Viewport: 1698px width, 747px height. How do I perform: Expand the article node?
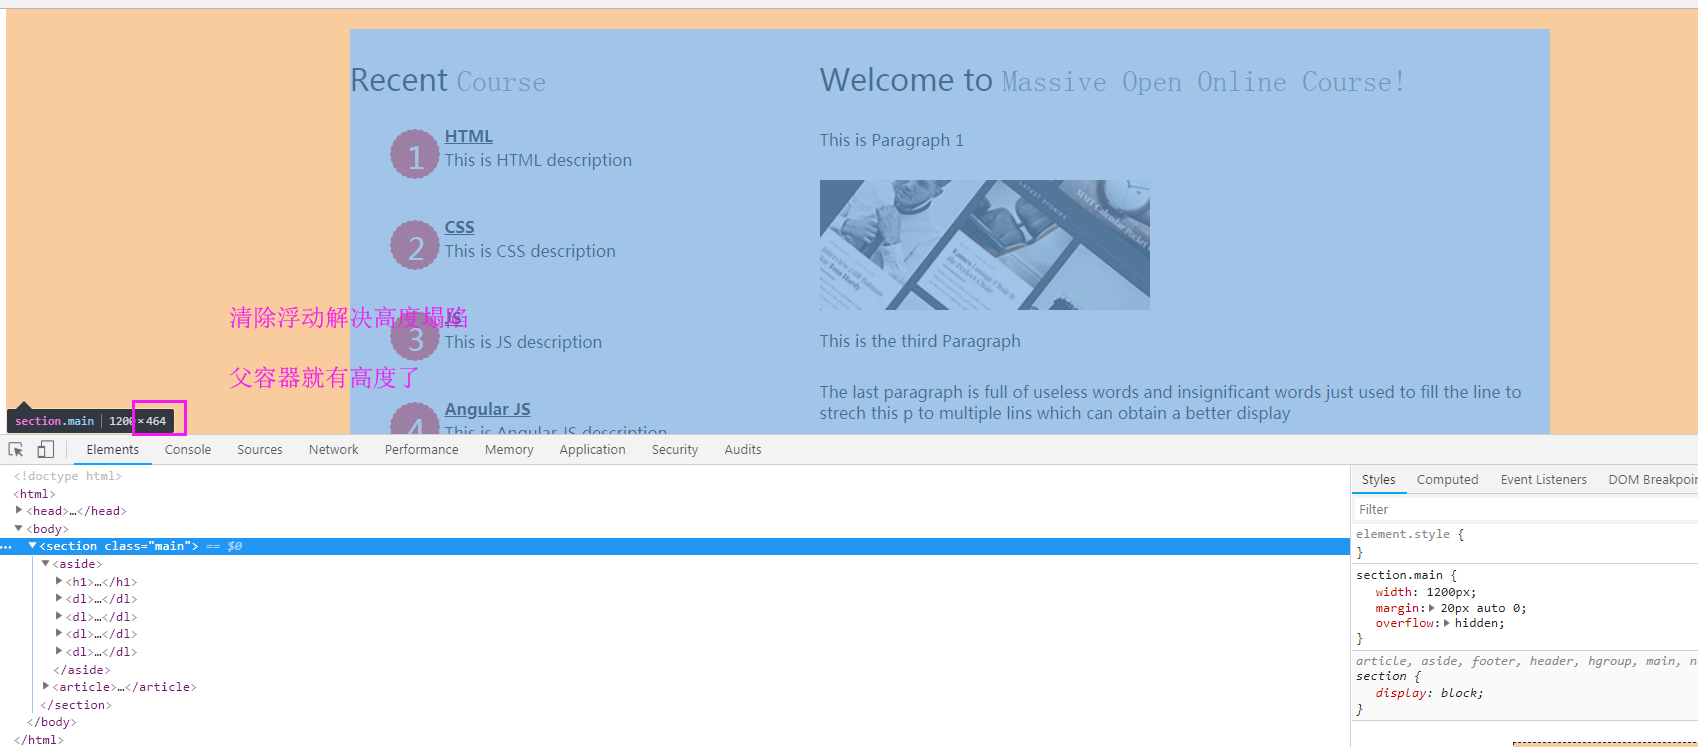point(46,687)
